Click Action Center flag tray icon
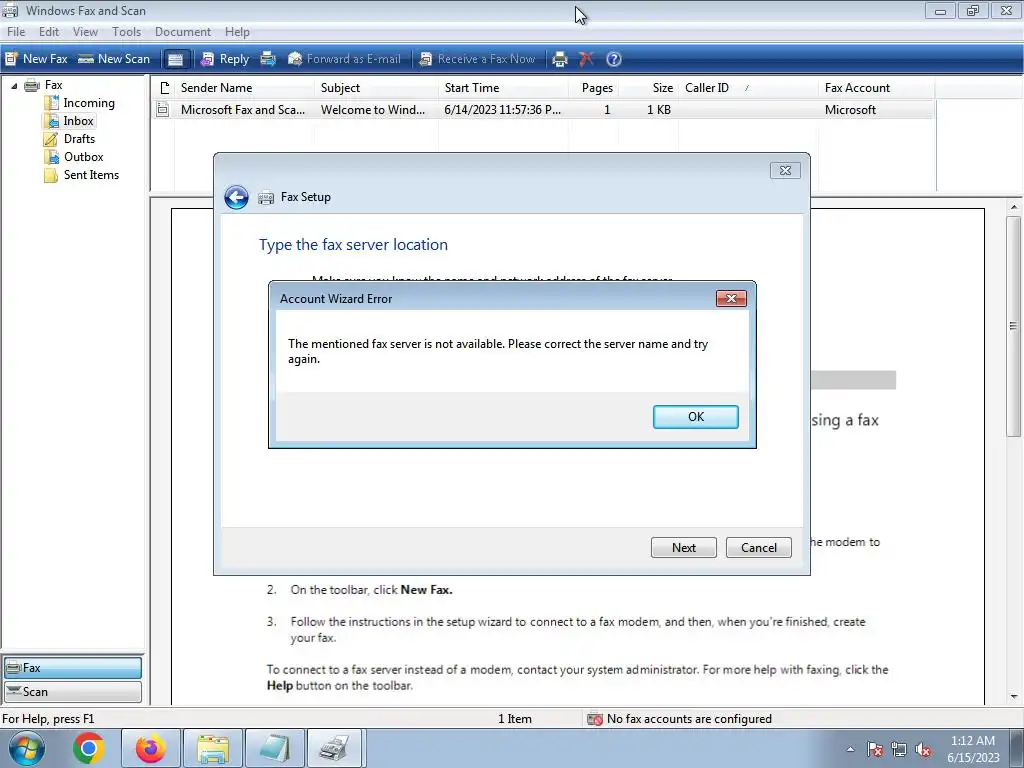This screenshot has width=1024, height=768. click(874, 749)
